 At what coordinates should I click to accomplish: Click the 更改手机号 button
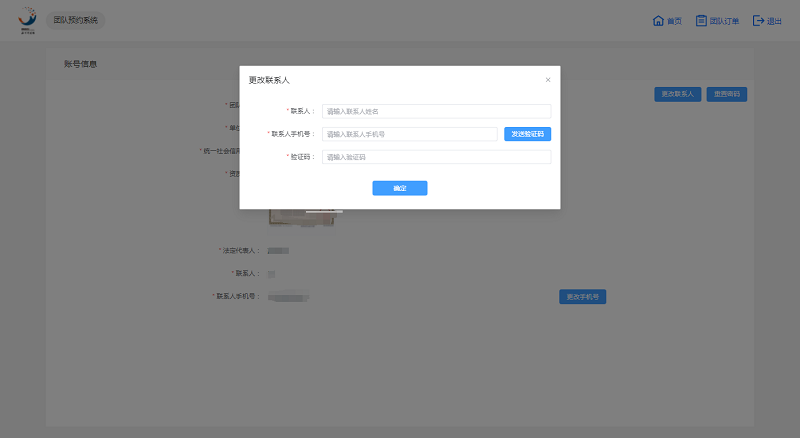point(582,297)
